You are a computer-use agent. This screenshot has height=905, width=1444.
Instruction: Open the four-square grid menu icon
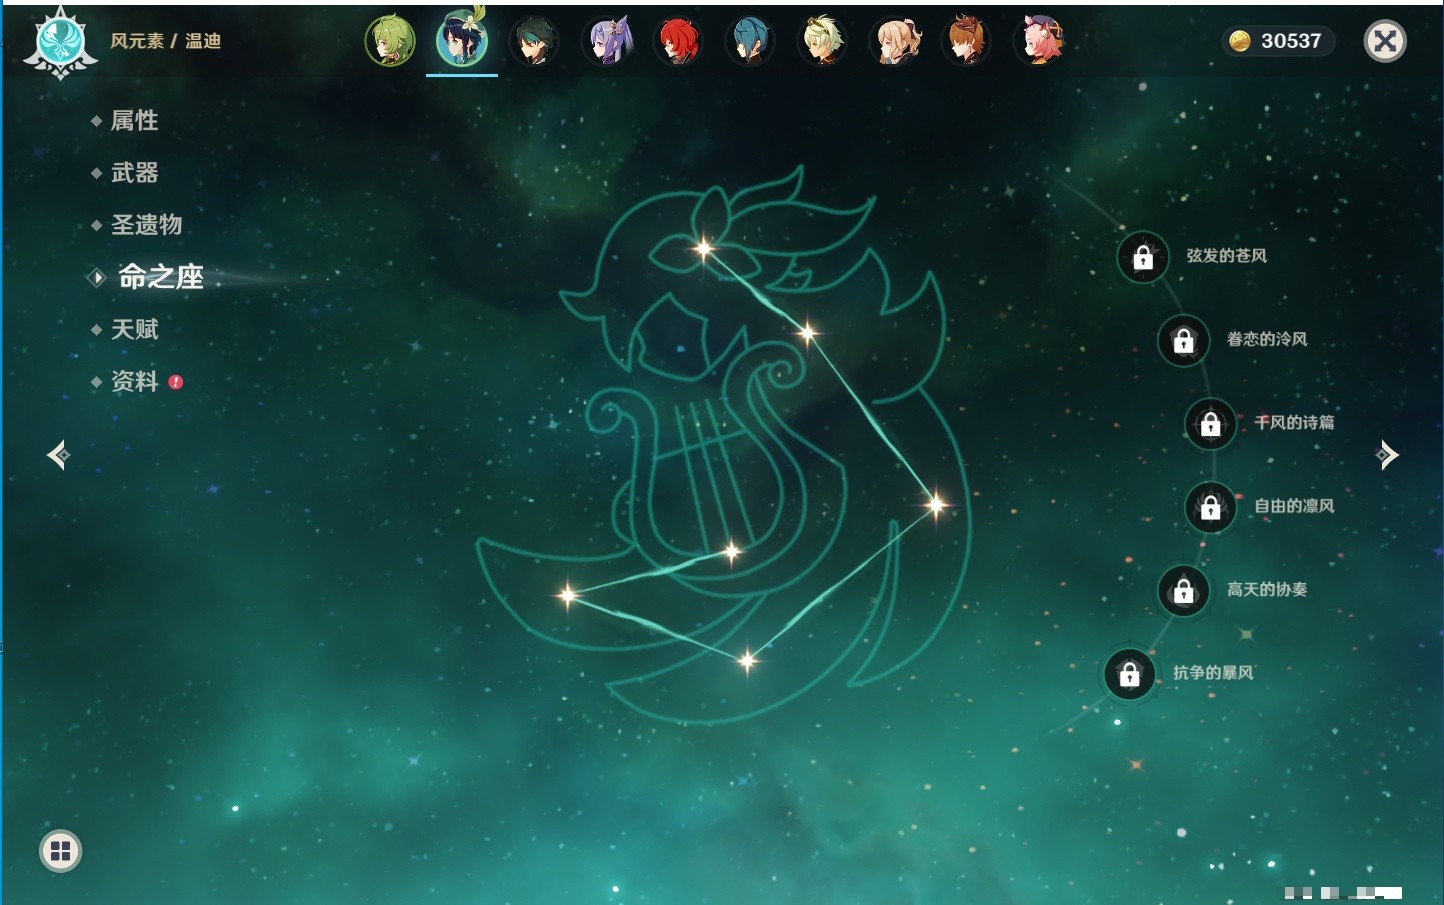click(x=60, y=851)
